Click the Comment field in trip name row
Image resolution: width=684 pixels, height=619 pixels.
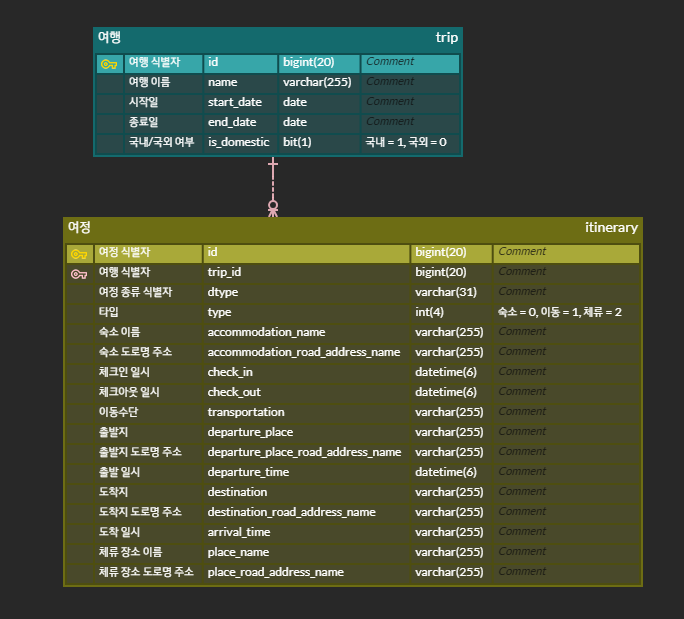click(x=410, y=82)
